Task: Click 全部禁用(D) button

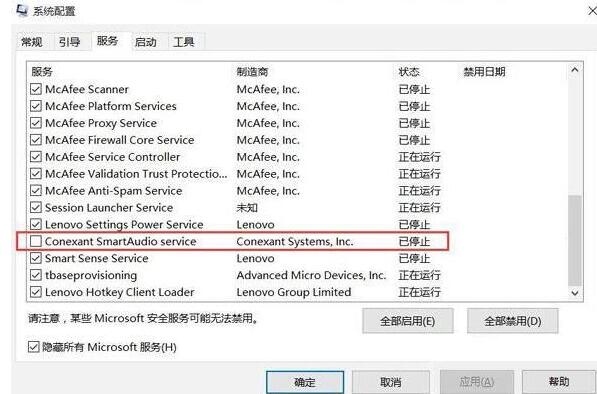Action: 513,321
